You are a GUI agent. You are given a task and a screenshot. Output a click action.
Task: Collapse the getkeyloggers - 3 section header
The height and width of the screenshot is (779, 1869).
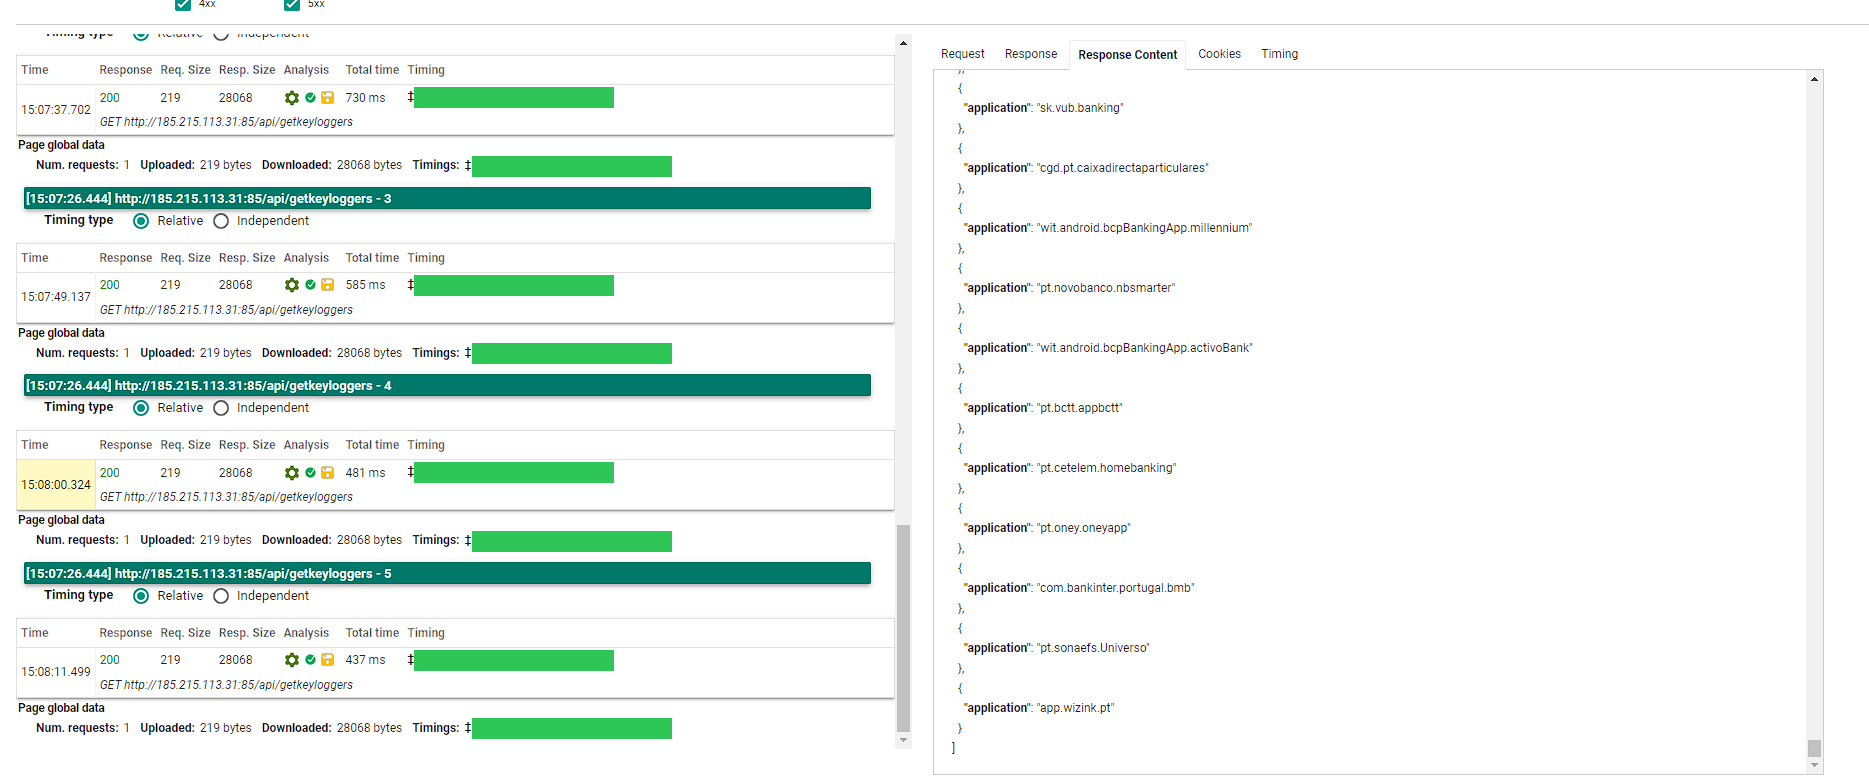[447, 199]
